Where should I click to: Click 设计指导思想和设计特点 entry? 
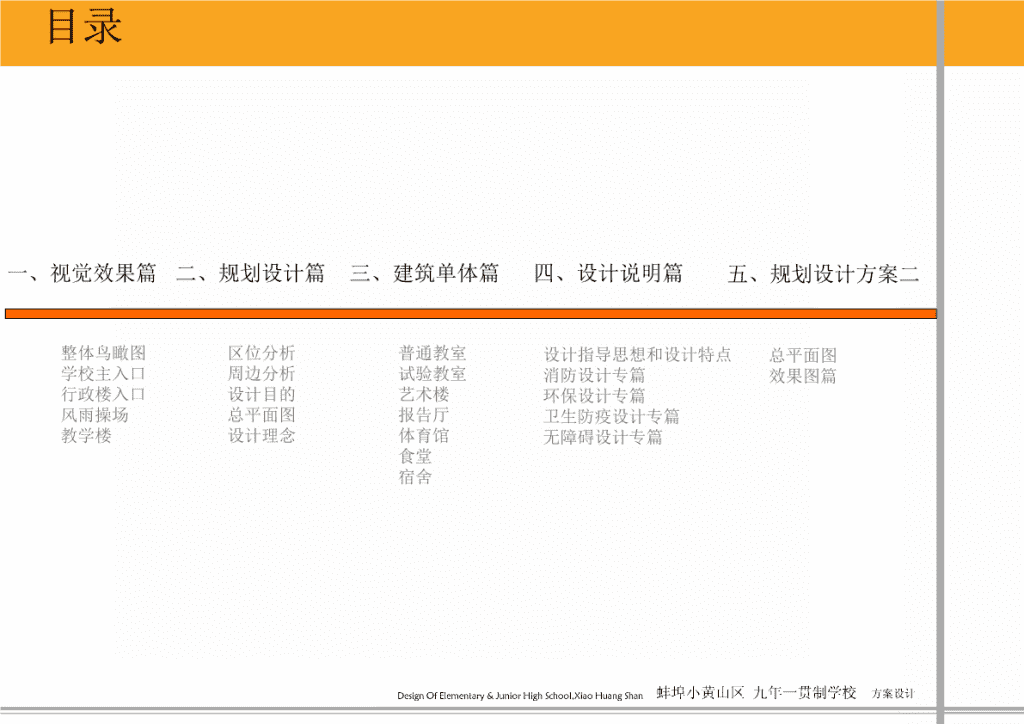pyautogui.click(x=637, y=354)
